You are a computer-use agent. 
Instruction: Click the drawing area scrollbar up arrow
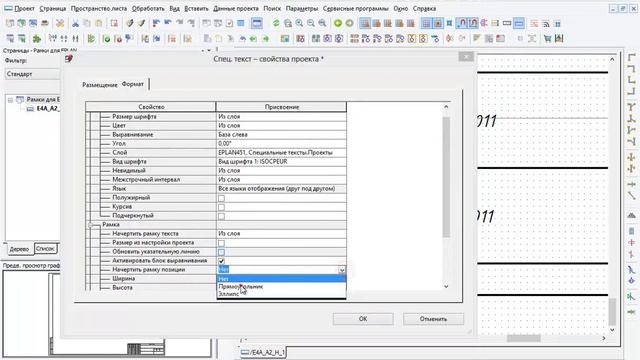pyautogui.click(x=612, y=60)
